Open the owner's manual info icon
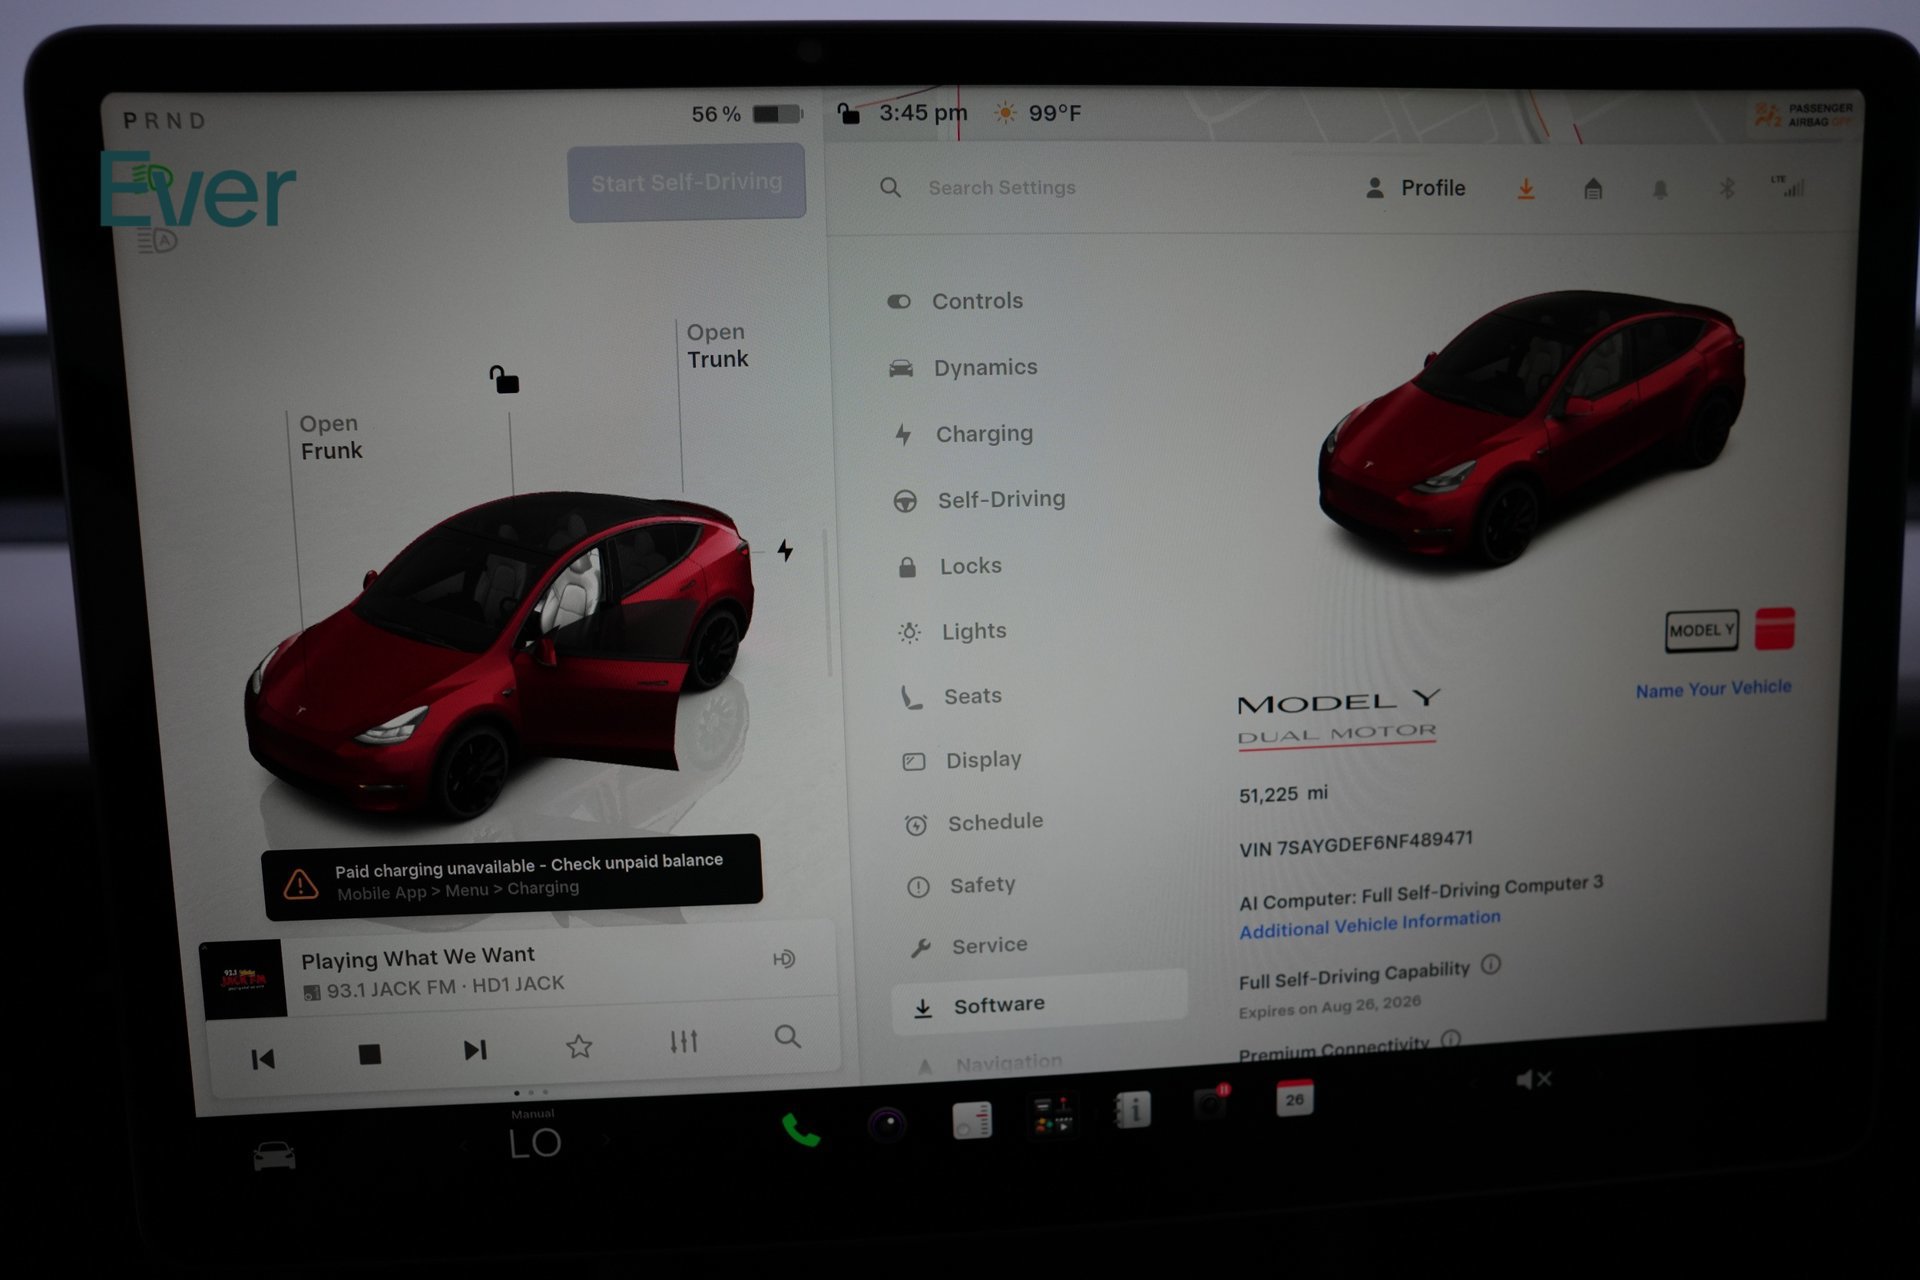The image size is (1920, 1280). pos(1133,1109)
